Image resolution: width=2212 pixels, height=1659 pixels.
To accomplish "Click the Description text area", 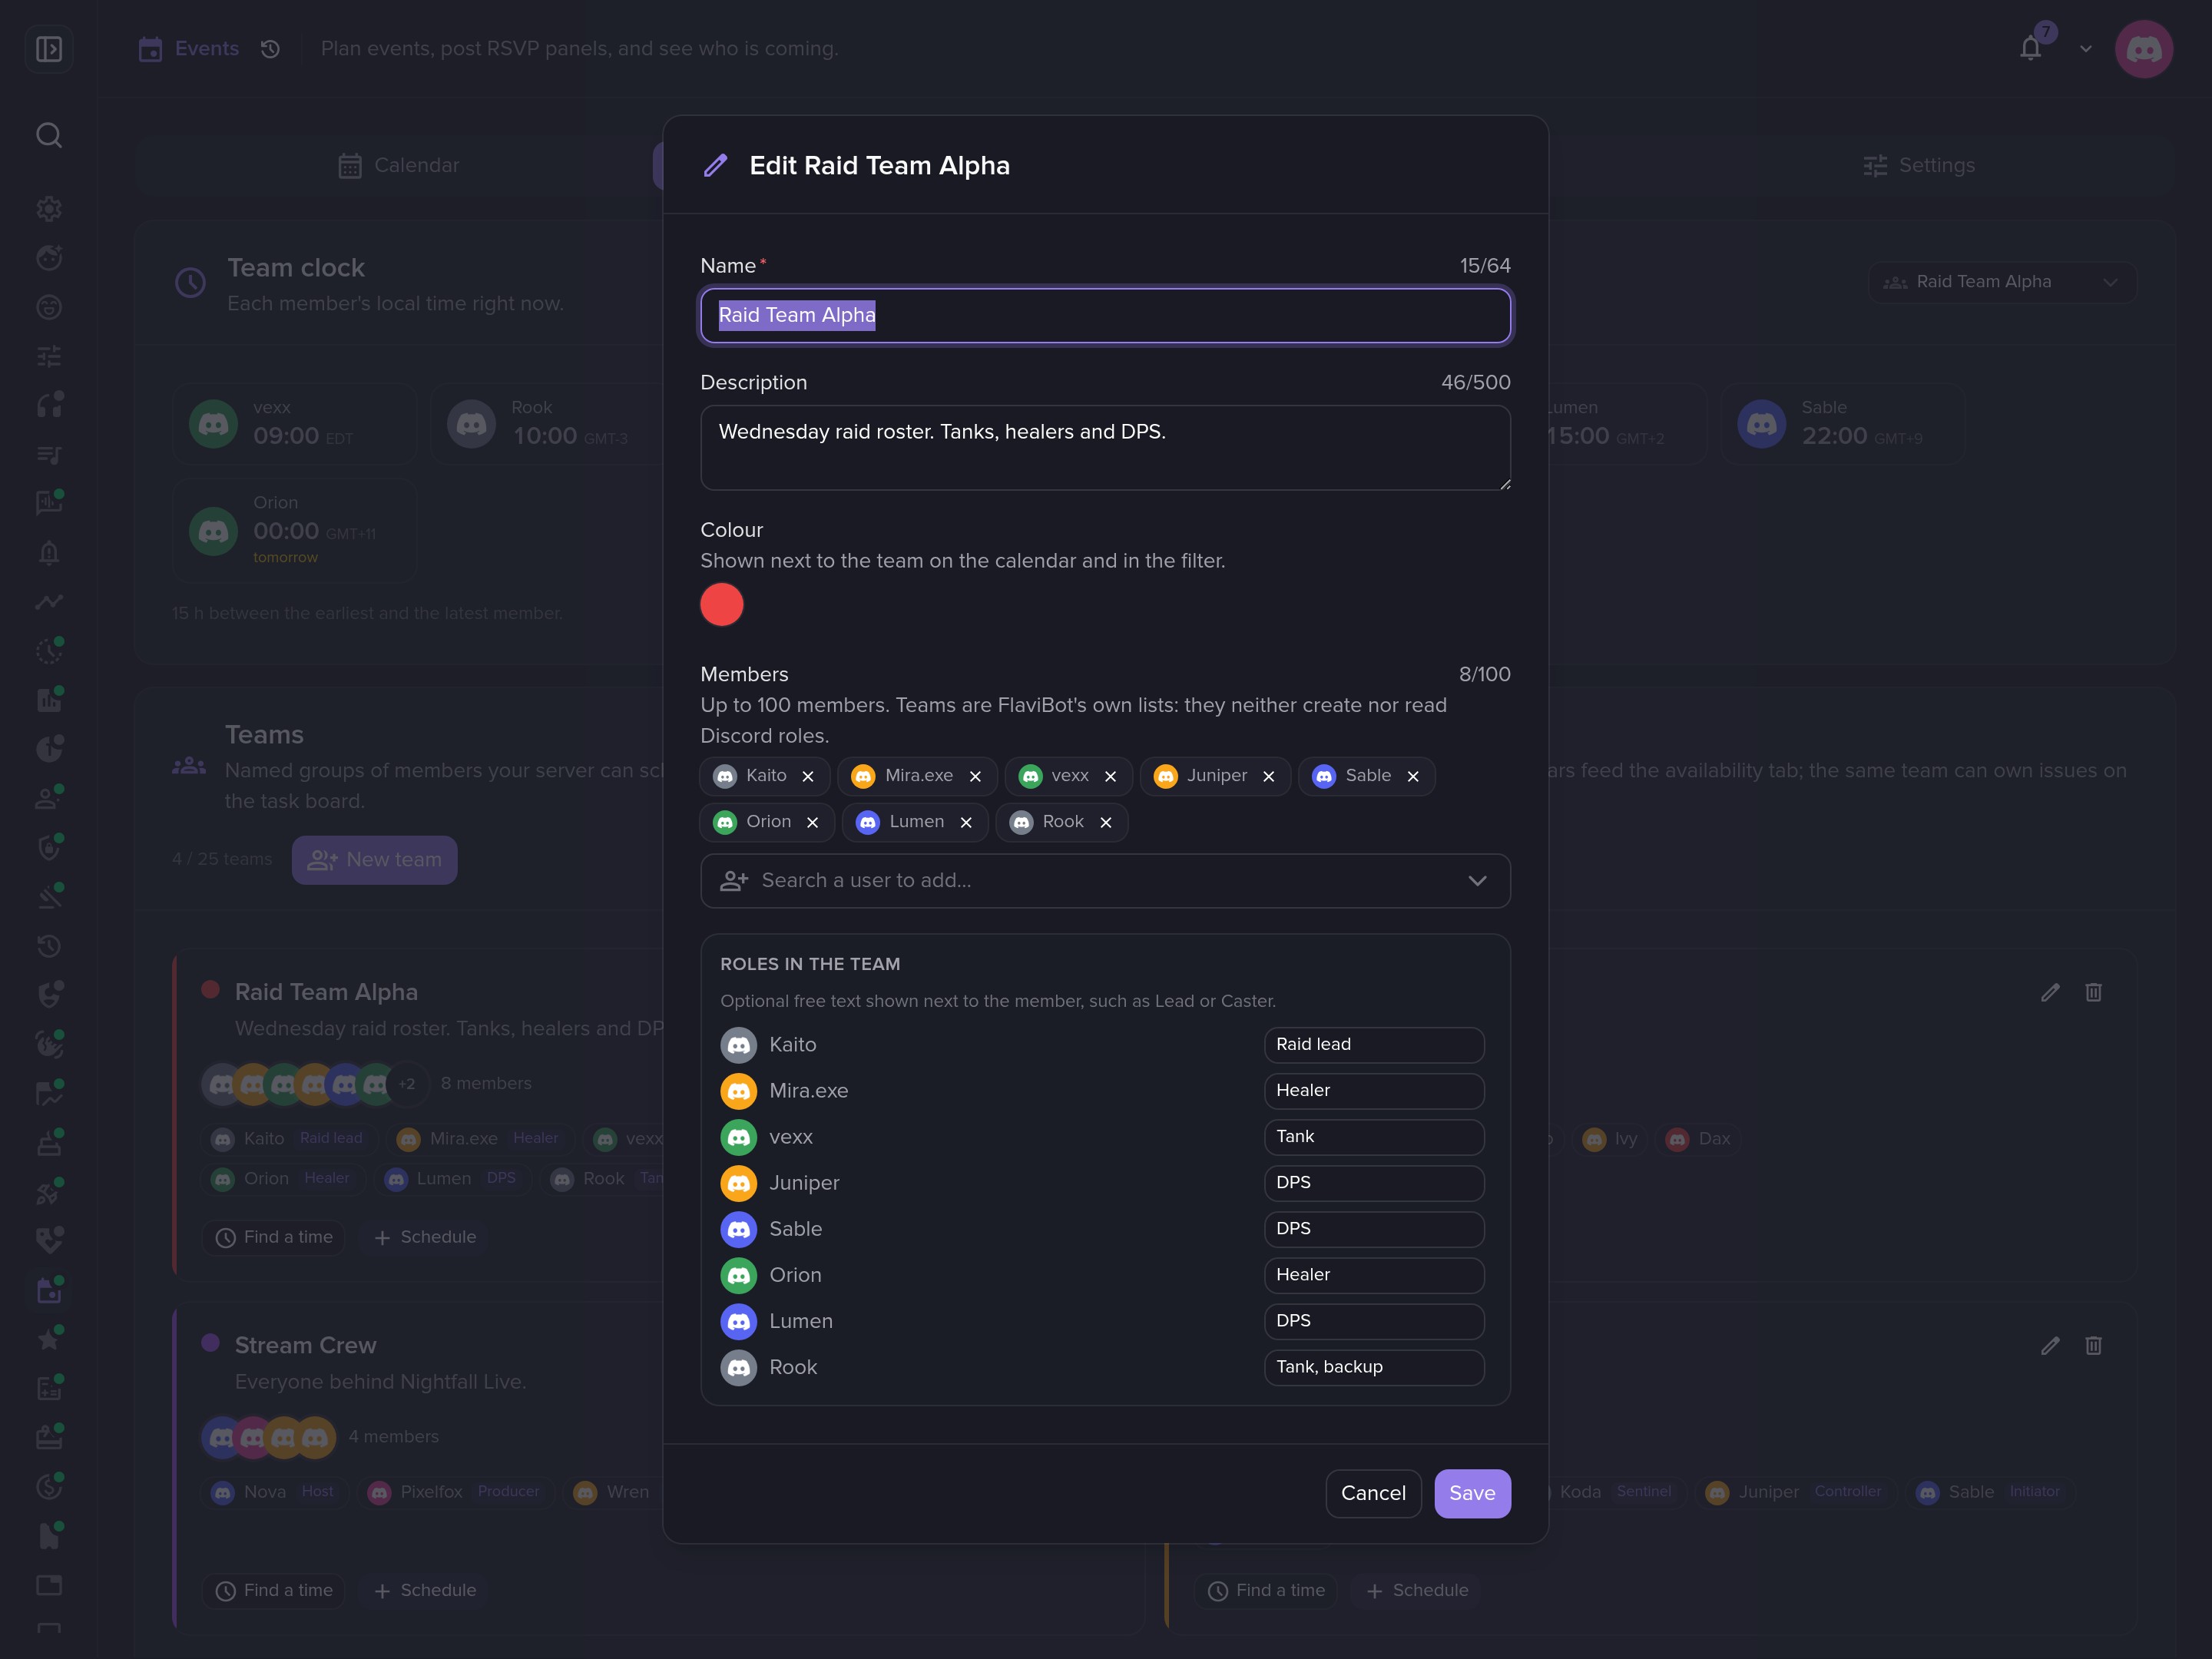I will pyautogui.click(x=1105, y=447).
